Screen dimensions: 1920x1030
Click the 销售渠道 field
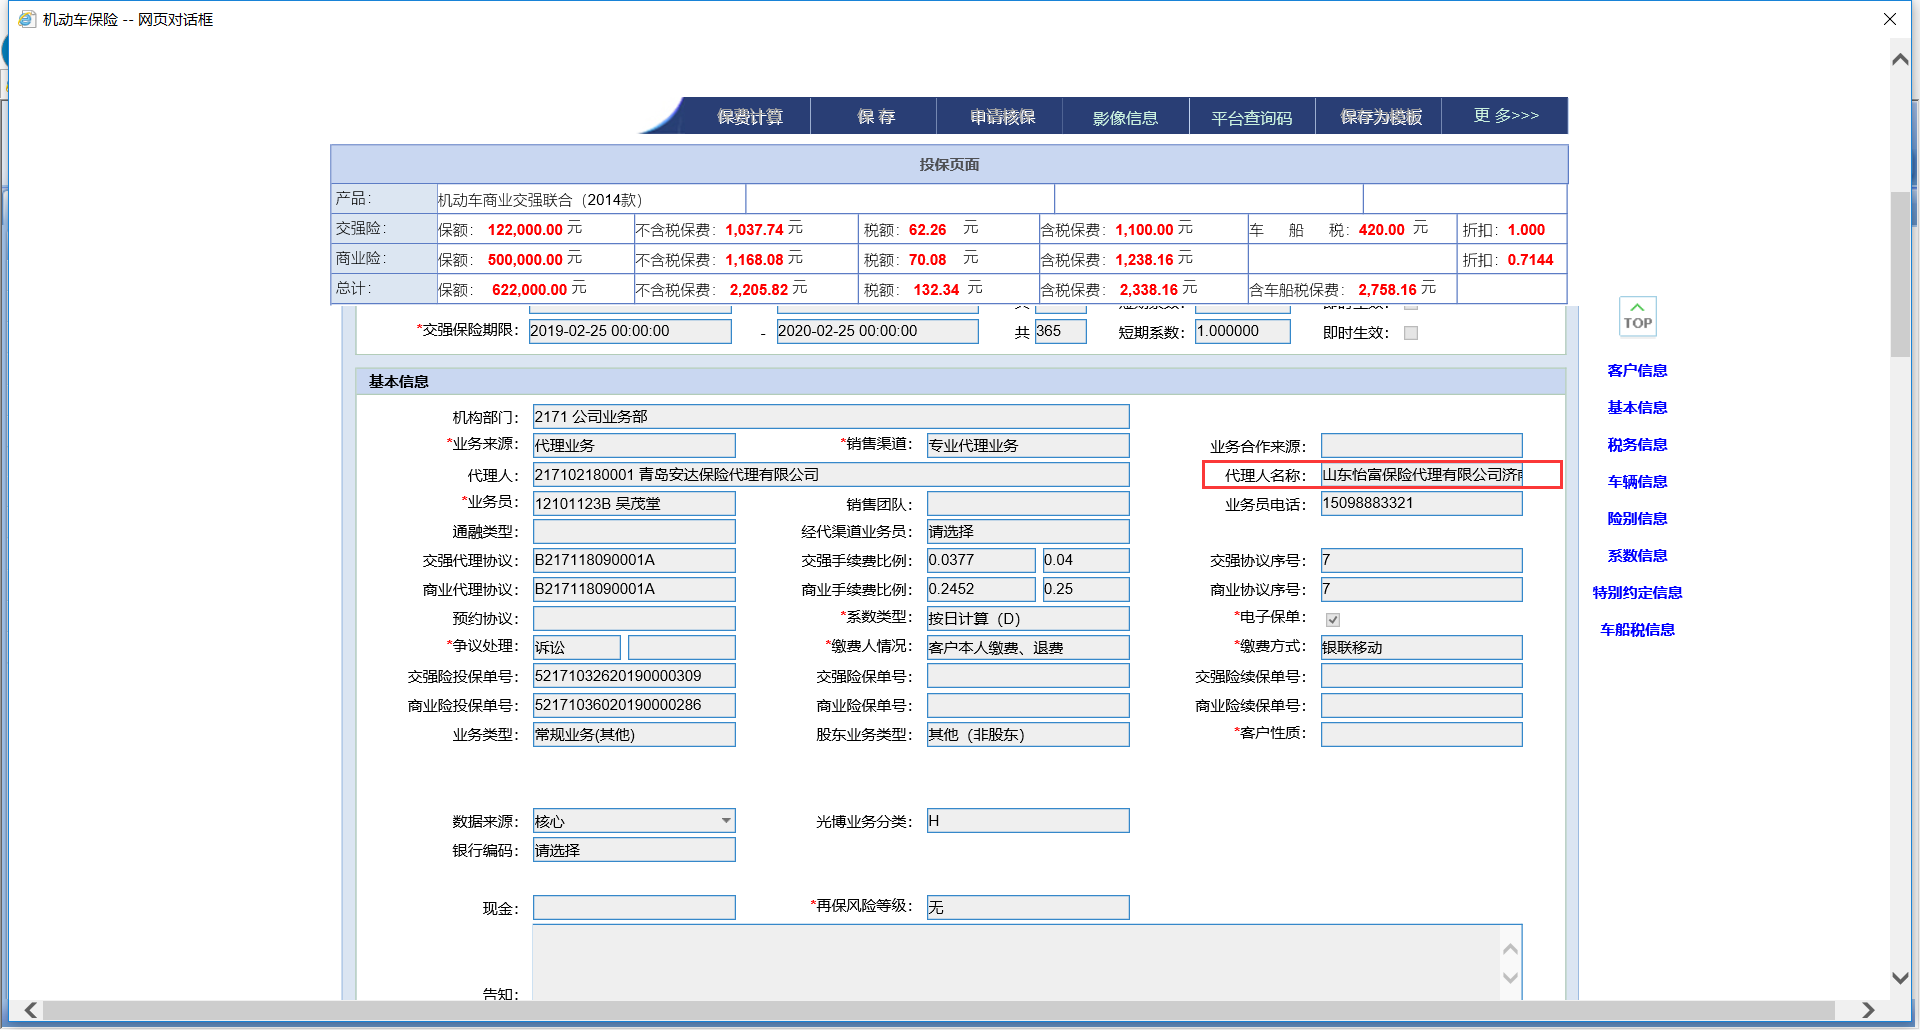pos(1028,445)
